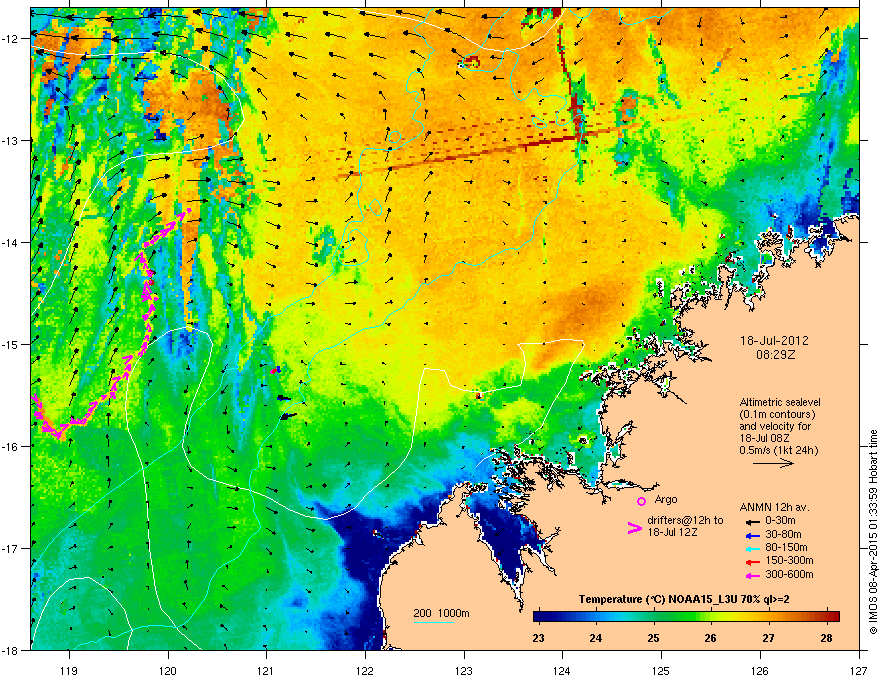Click the dark blue 23 end of colorbar
This screenshot has height=680, width=880.
539,616
